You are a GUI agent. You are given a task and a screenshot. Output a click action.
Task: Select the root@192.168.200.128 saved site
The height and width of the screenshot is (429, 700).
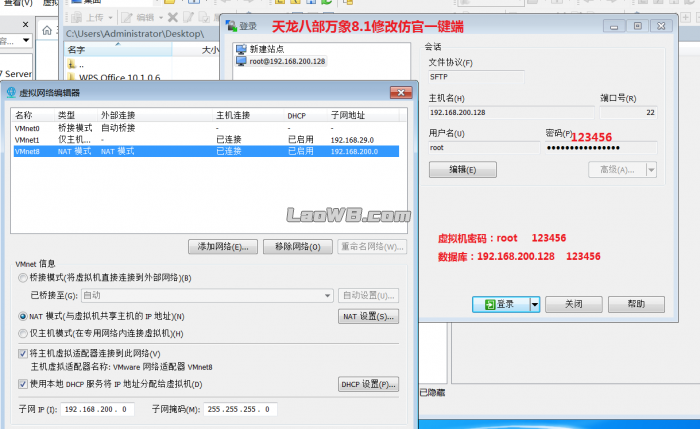pos(282,61)
